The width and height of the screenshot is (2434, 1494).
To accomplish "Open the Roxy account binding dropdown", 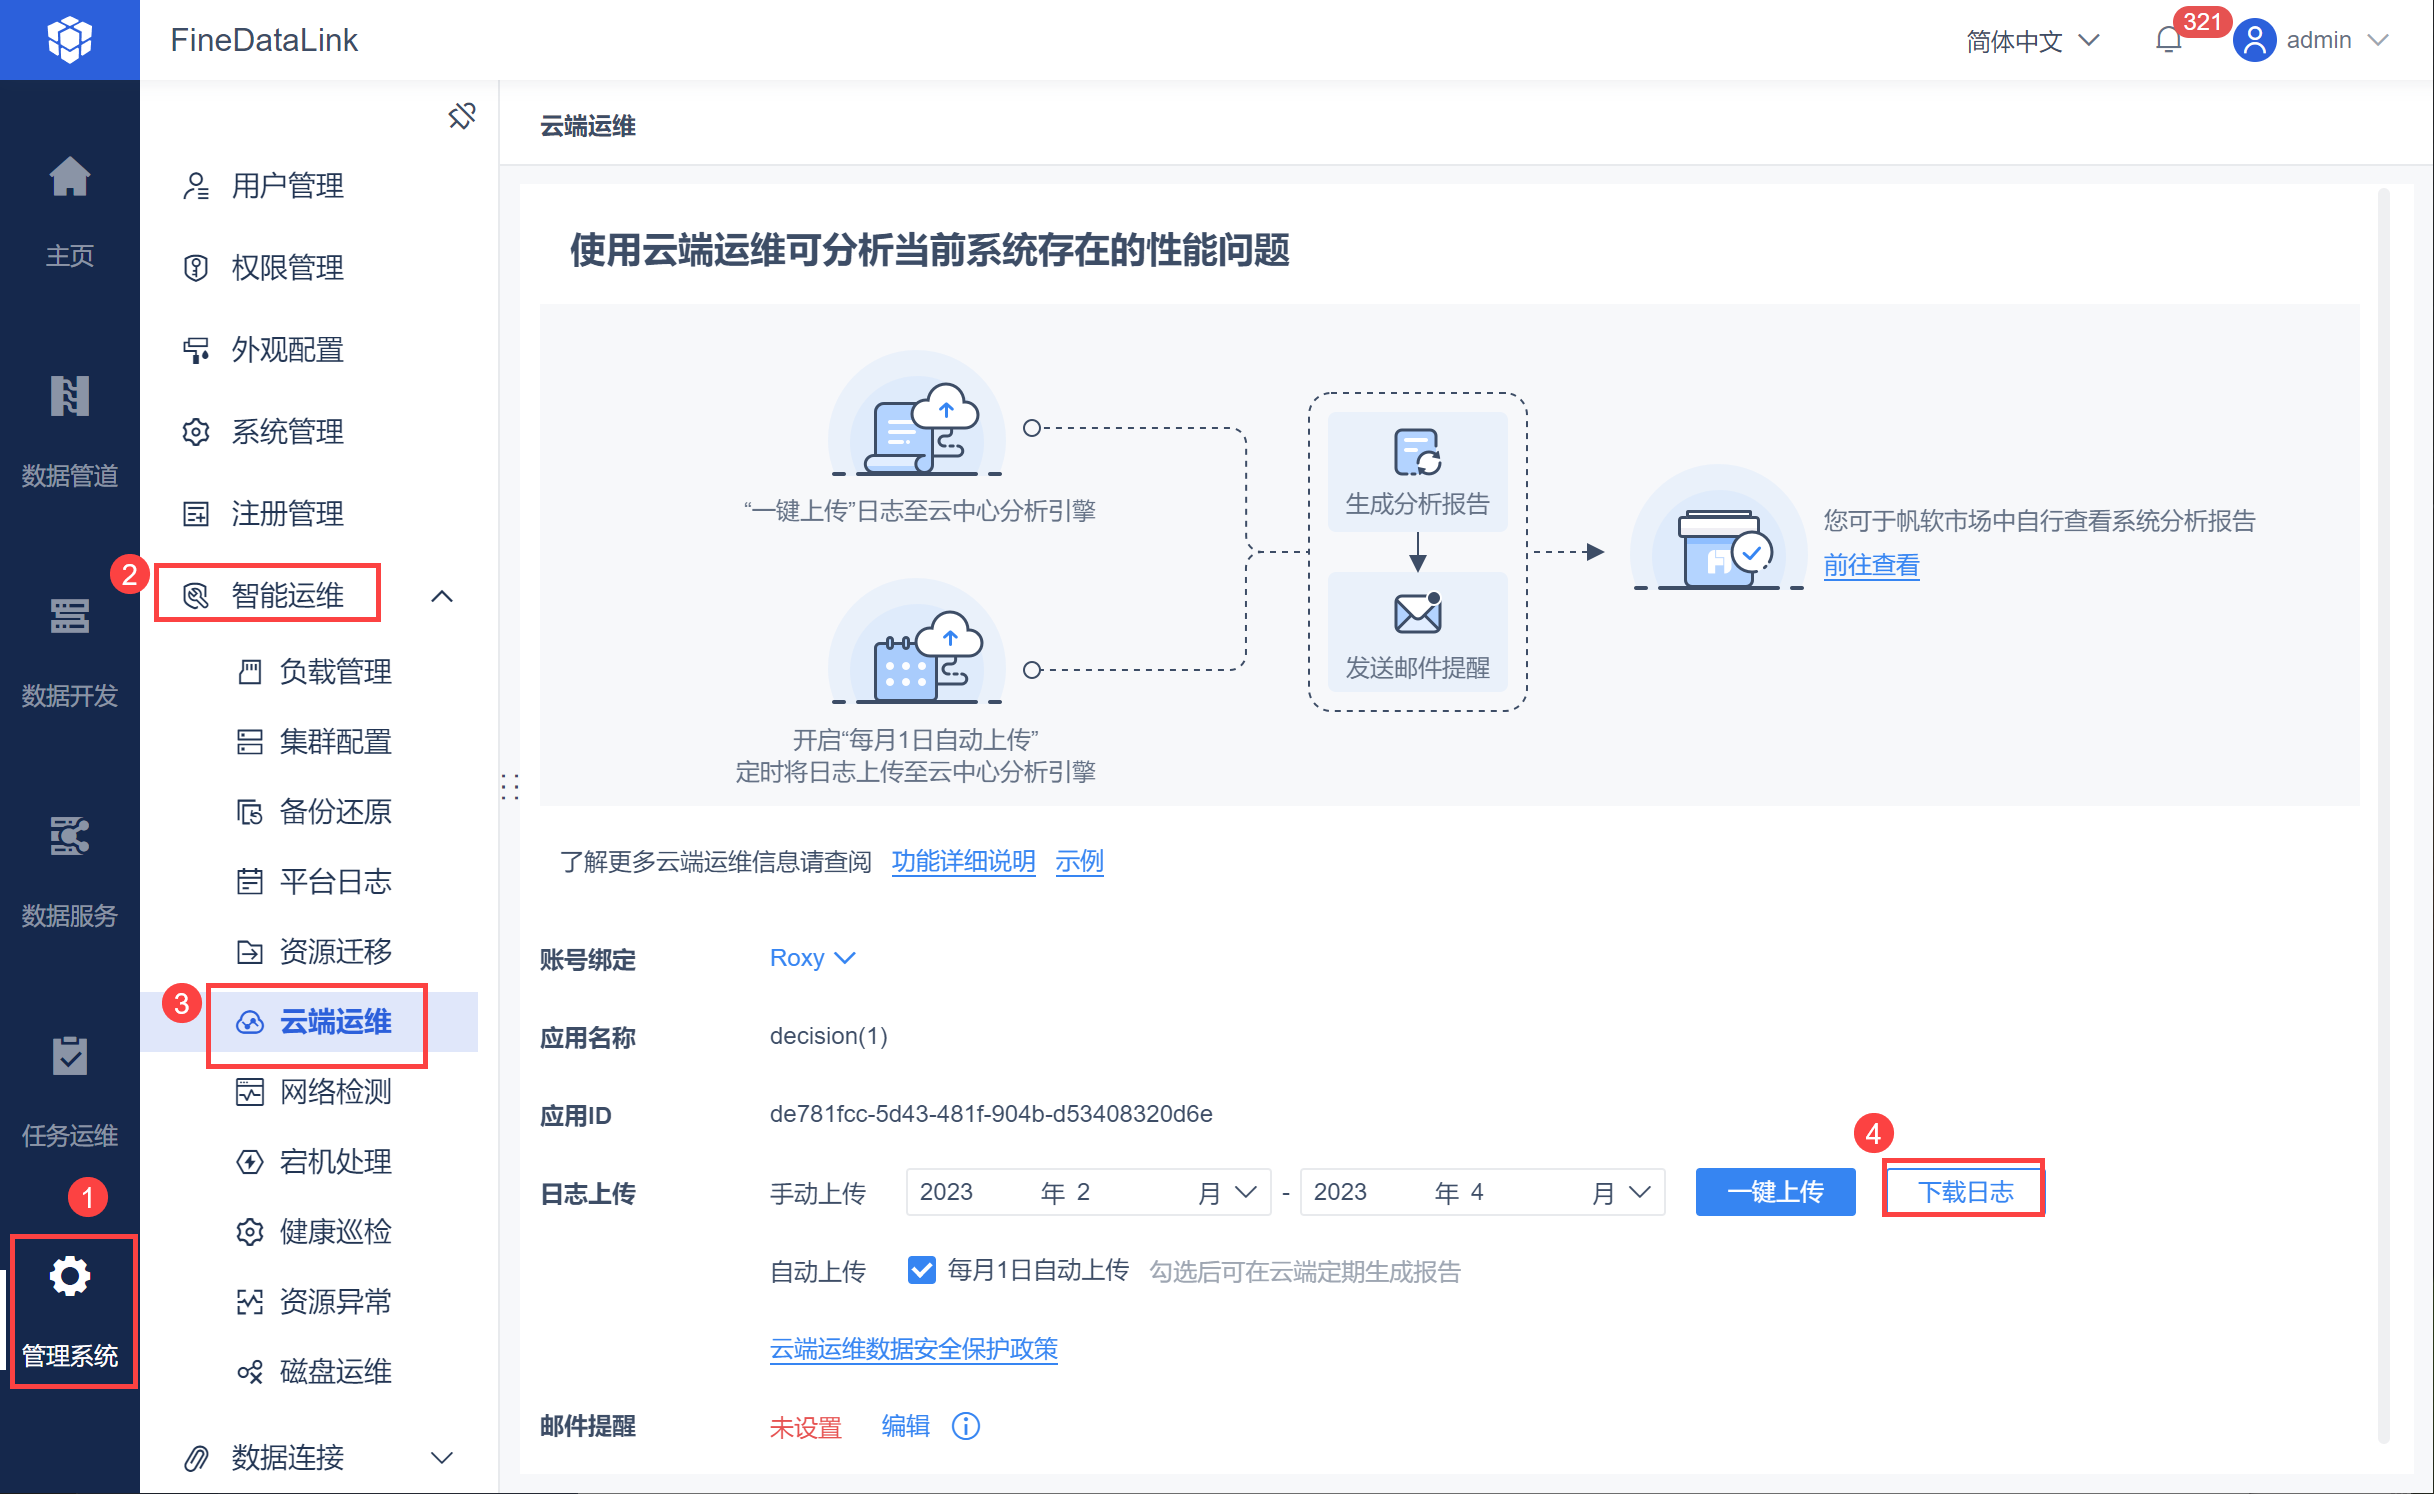I will click(x=812, y=958).
